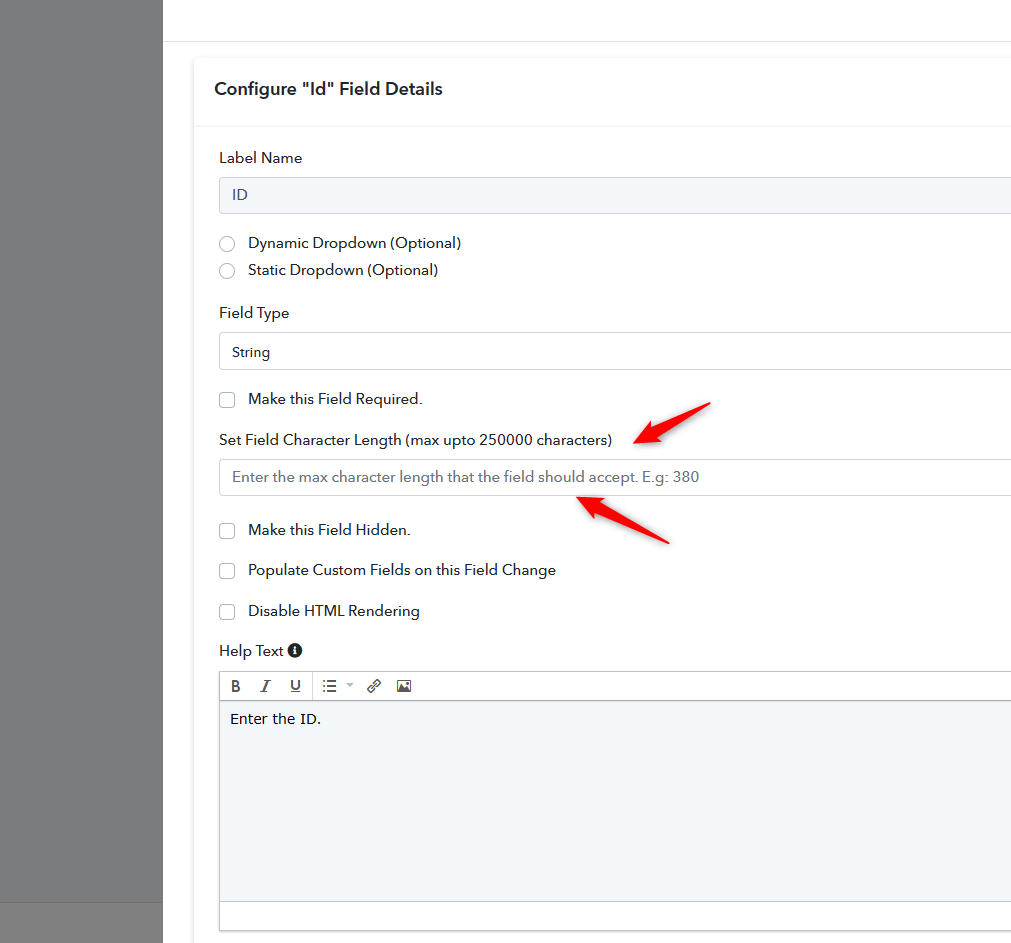Check Make this Field Hidden
The height and width of the screenshot is (943, 1011).
pos(227,530)
